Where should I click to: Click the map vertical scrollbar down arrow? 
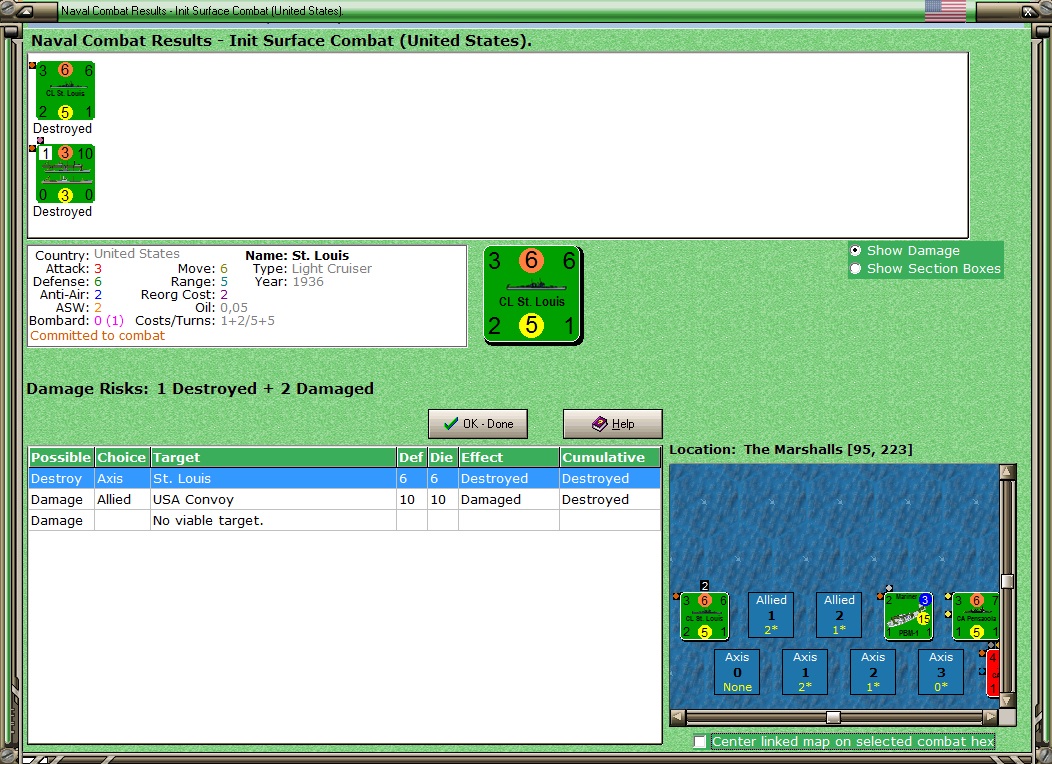(1006, 700)
